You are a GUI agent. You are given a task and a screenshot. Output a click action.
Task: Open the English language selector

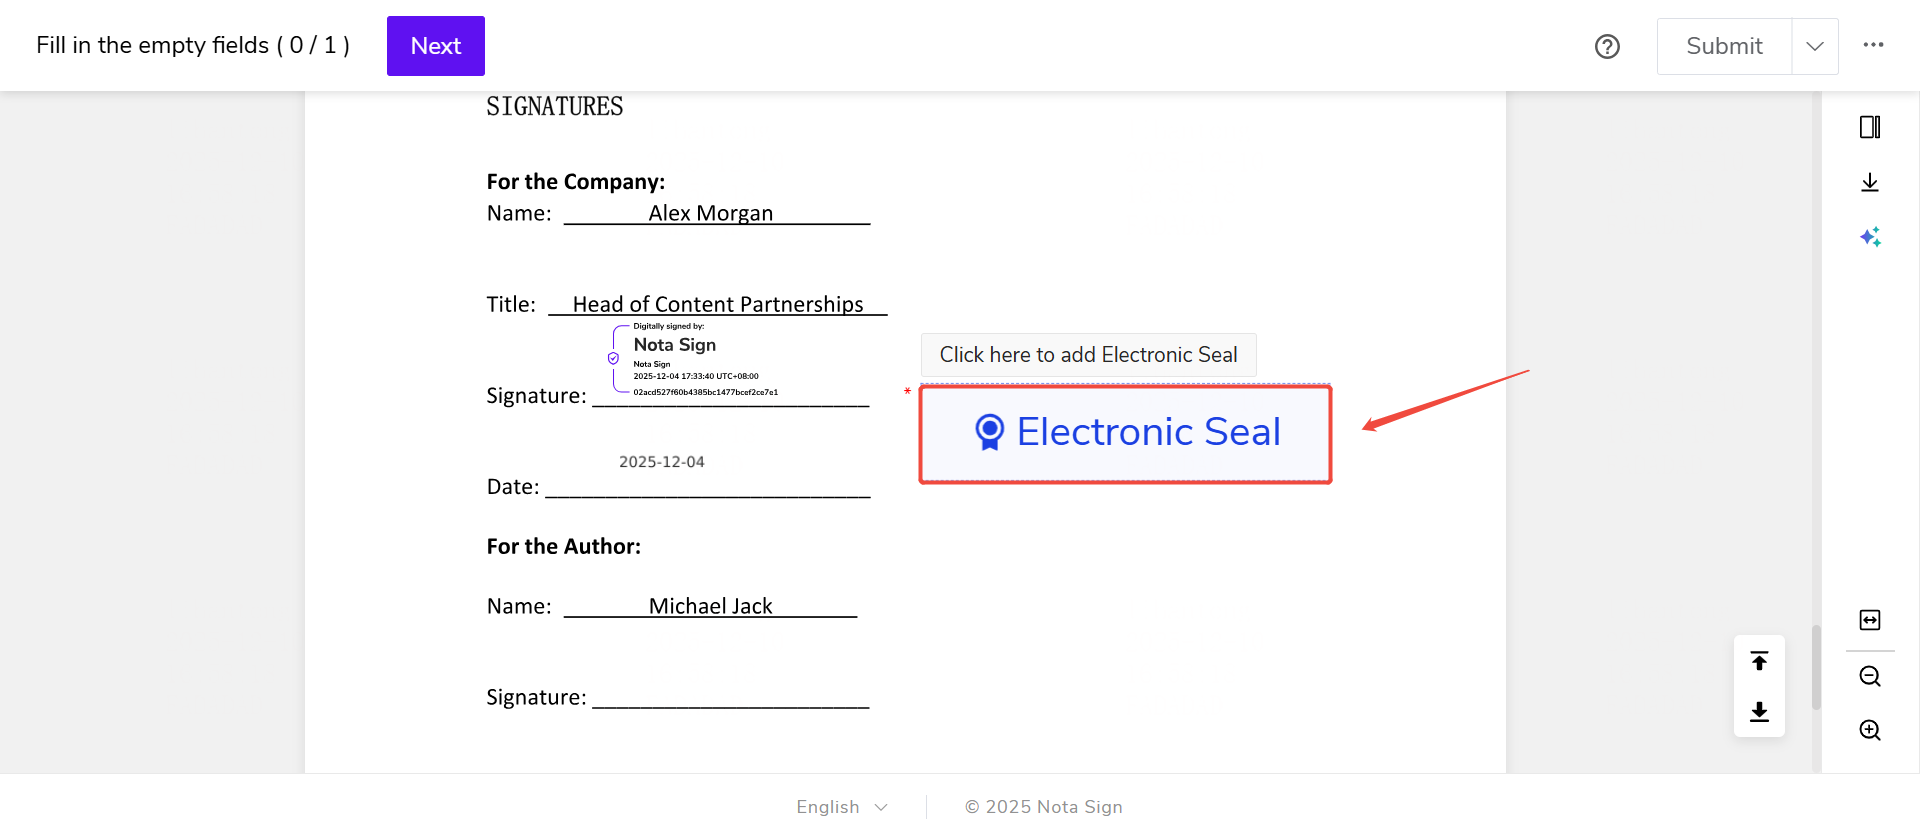(x=841, y=807)
